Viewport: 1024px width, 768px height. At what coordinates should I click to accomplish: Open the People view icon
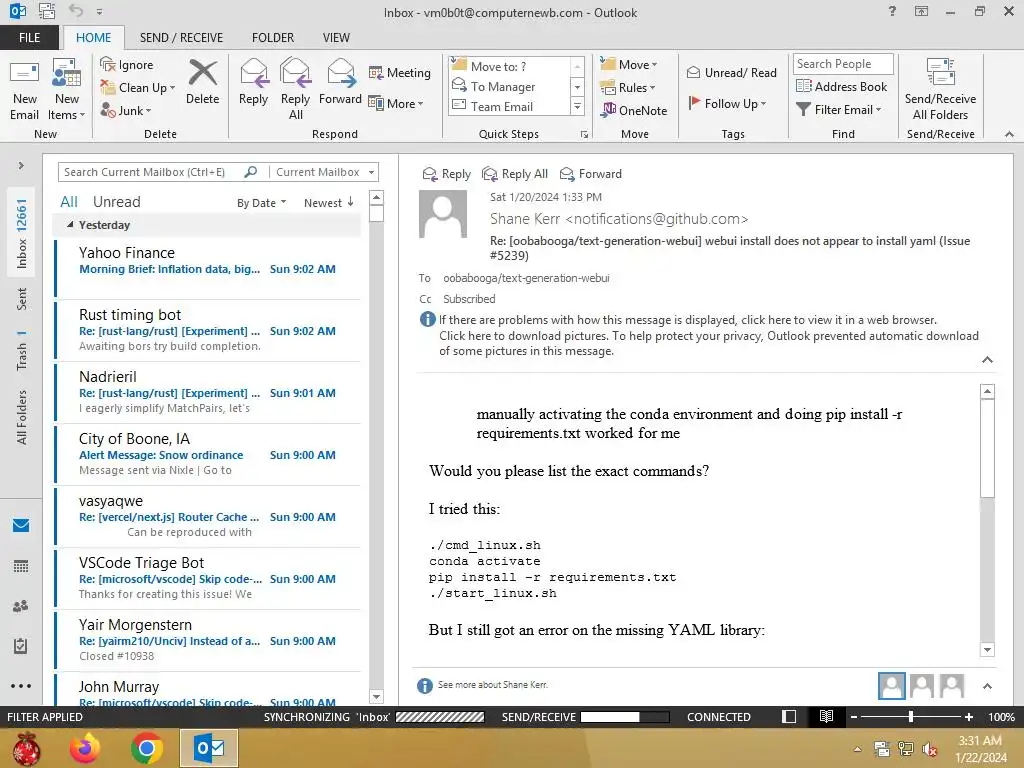point(21,606)
